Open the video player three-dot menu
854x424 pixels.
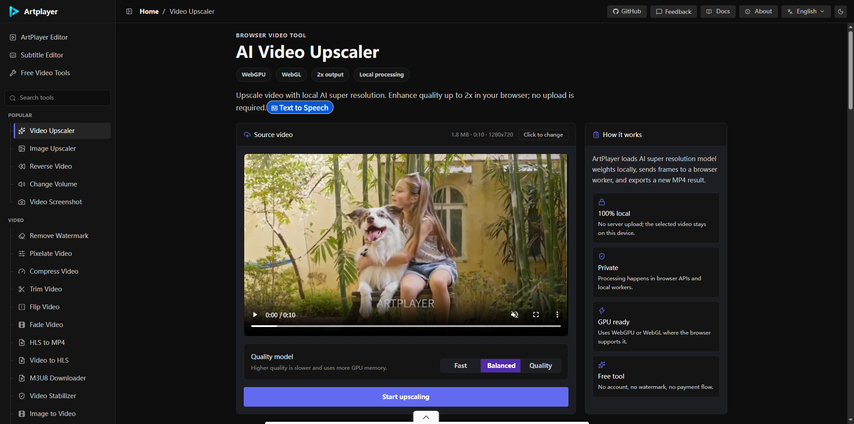pyautogui.click(x=557, y=315)
